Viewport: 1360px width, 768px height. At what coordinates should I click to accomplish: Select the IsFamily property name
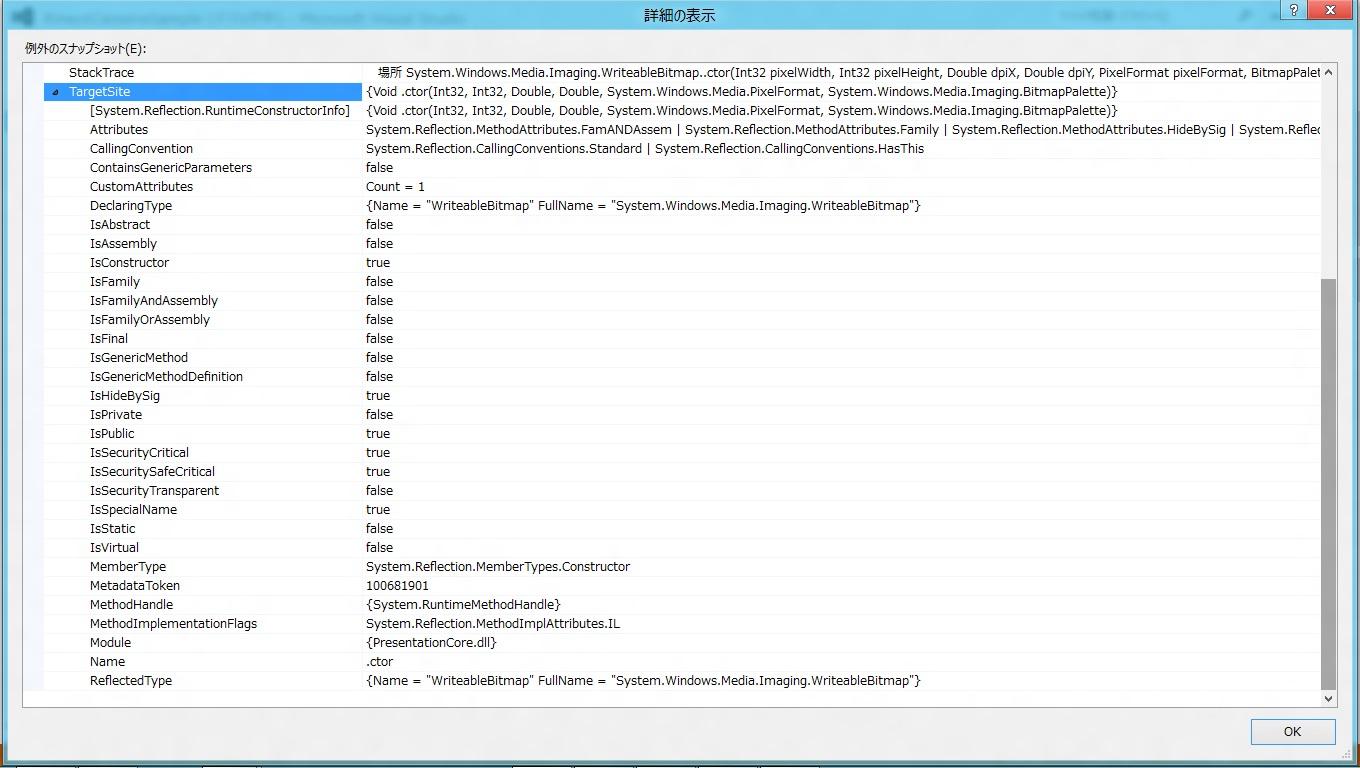pyautogui.click(x=115, y=282)
